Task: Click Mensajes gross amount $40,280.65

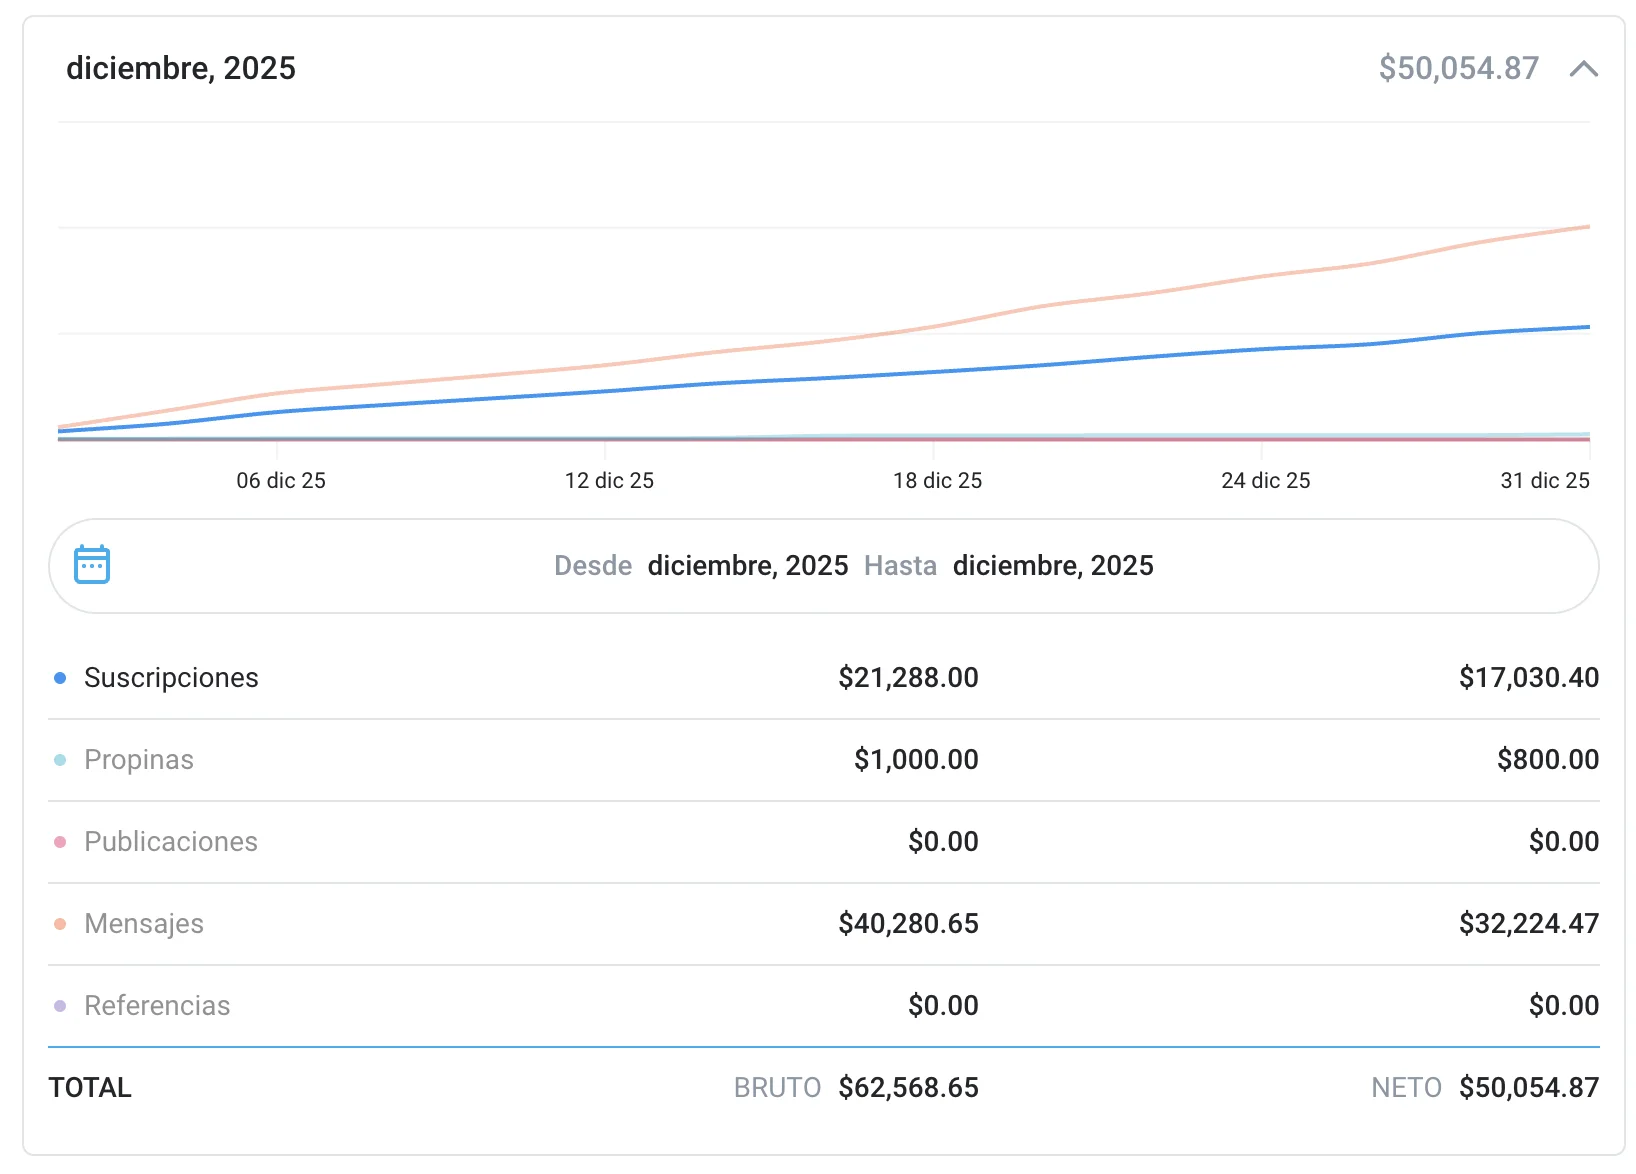Action: (x=909, y=924)
